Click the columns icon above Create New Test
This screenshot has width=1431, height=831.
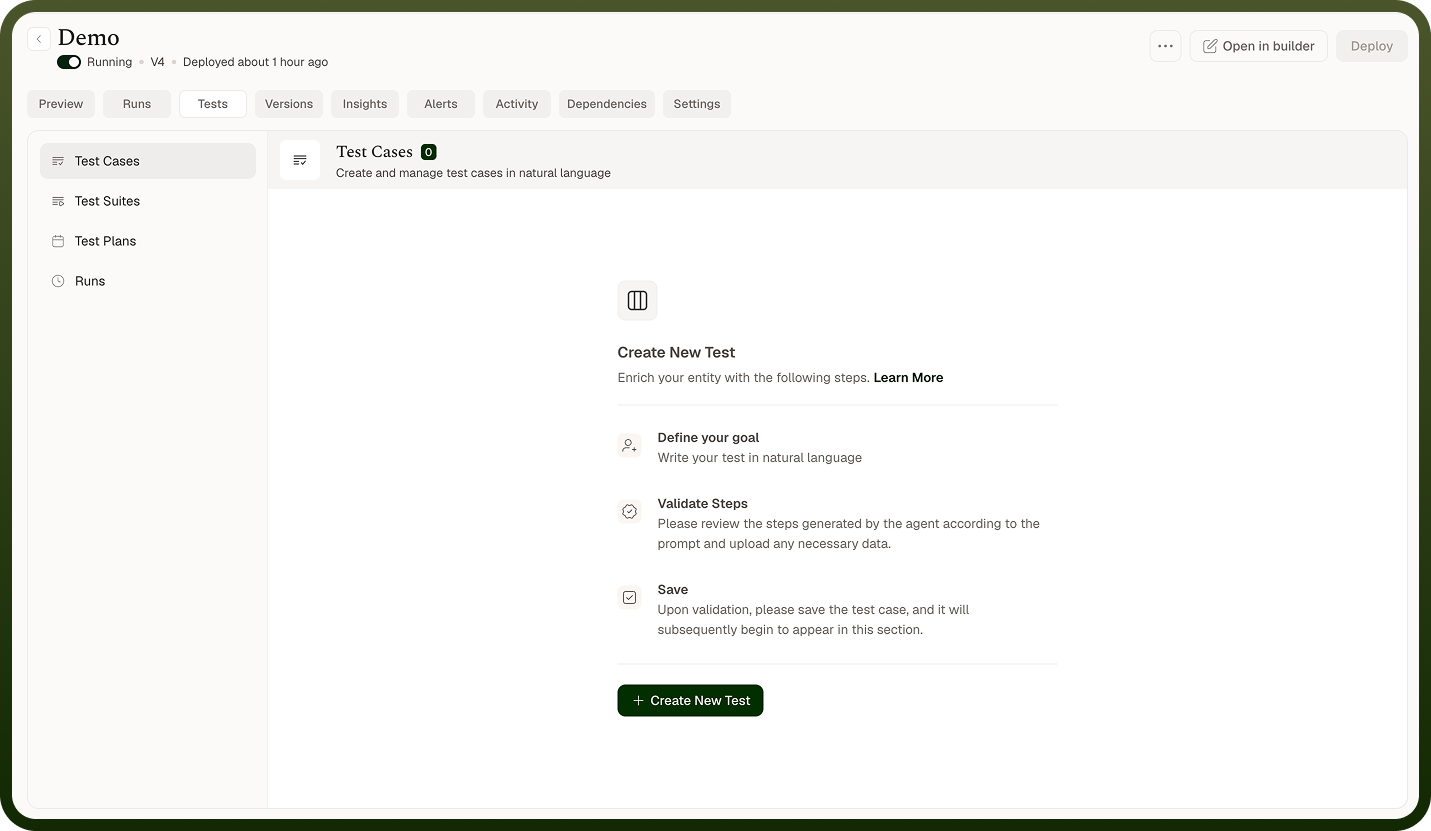pyautogui.click(x=637, y=300)
